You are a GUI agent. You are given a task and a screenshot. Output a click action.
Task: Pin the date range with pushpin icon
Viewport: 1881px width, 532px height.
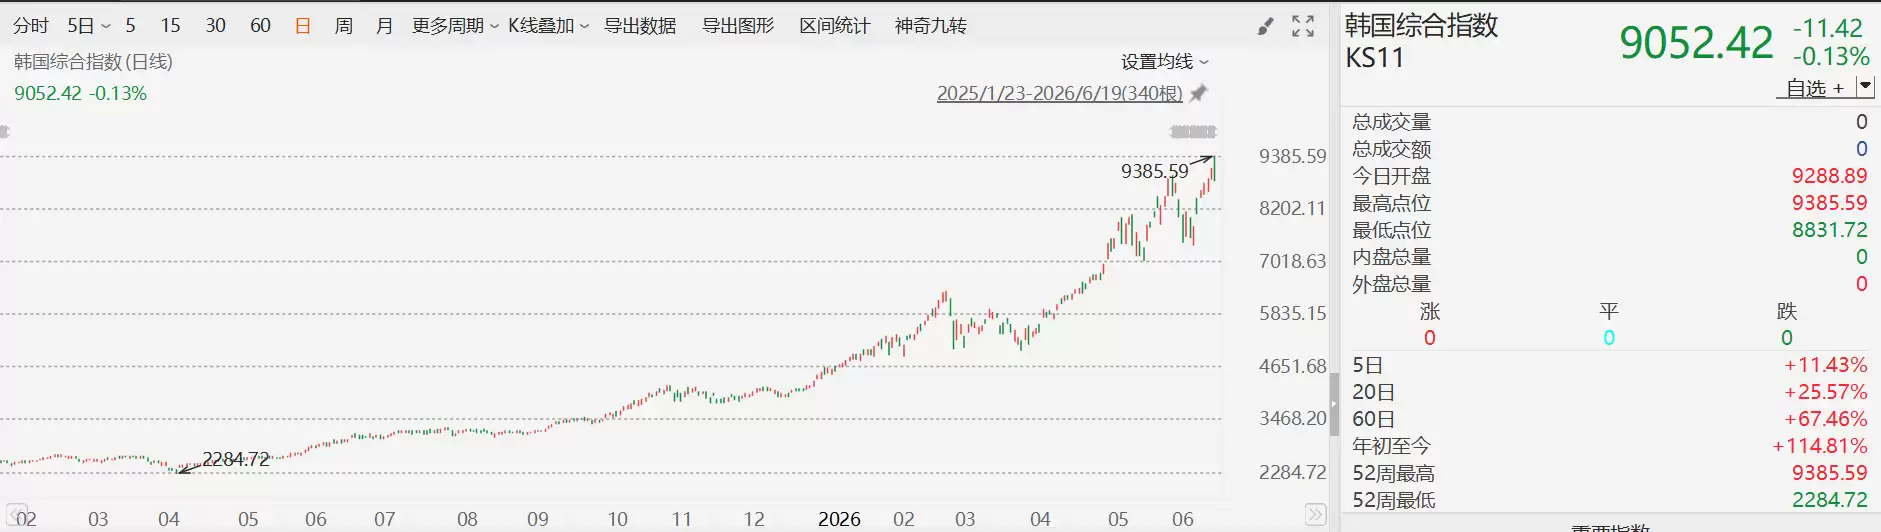[x=1198, y=93]
